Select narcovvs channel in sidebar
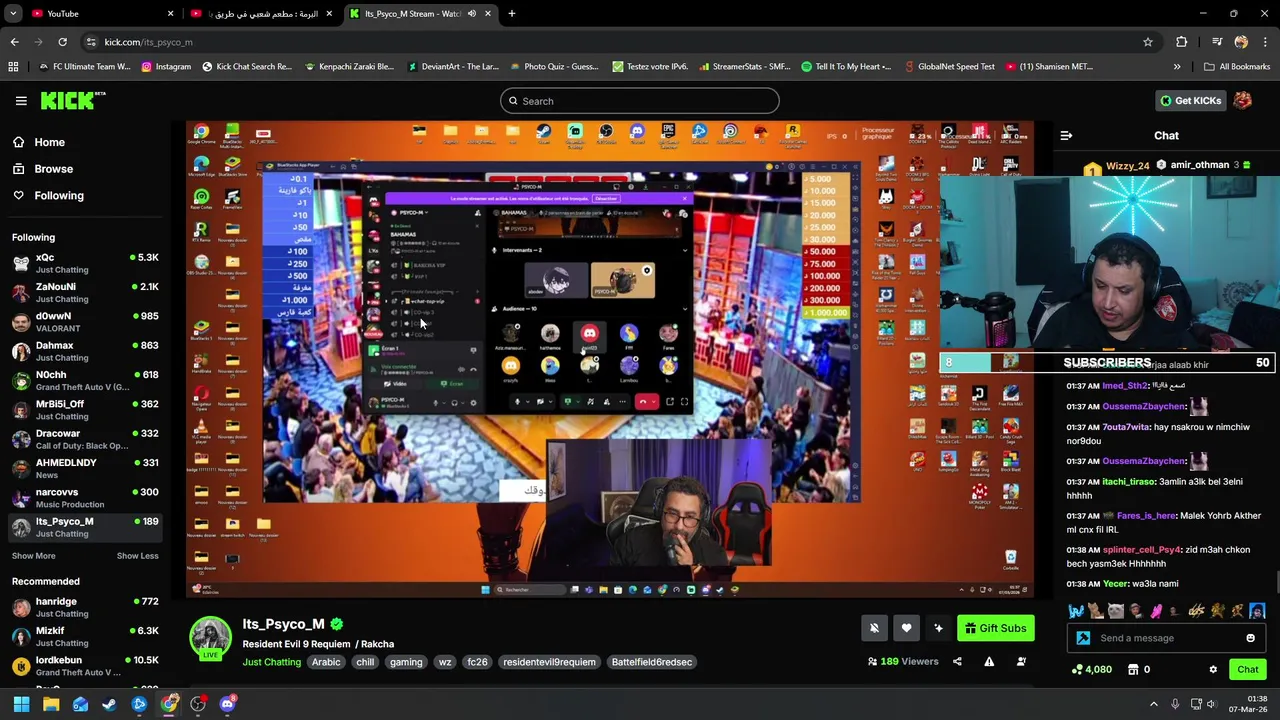Screen dimensions: 1280x720 (x=85, y=498)
